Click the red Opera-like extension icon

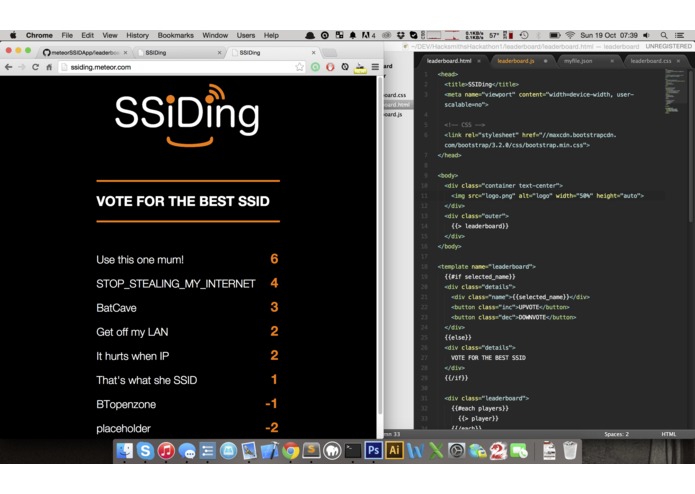pyautogui.click(x=330, y=67)
